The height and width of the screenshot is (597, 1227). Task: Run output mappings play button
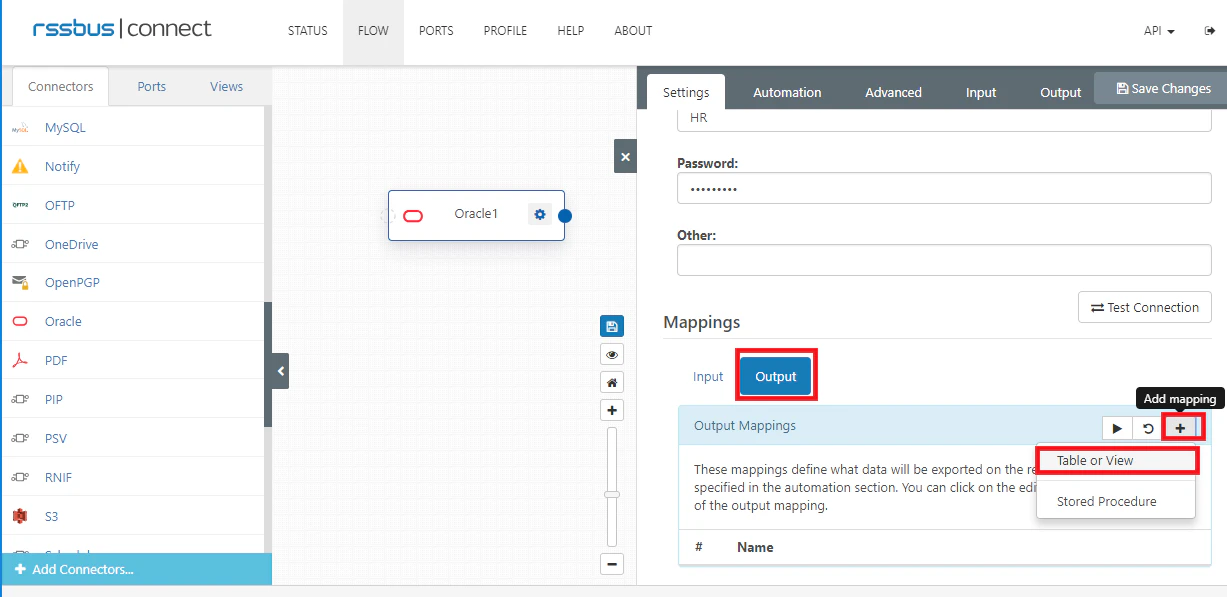point(1117,428)
